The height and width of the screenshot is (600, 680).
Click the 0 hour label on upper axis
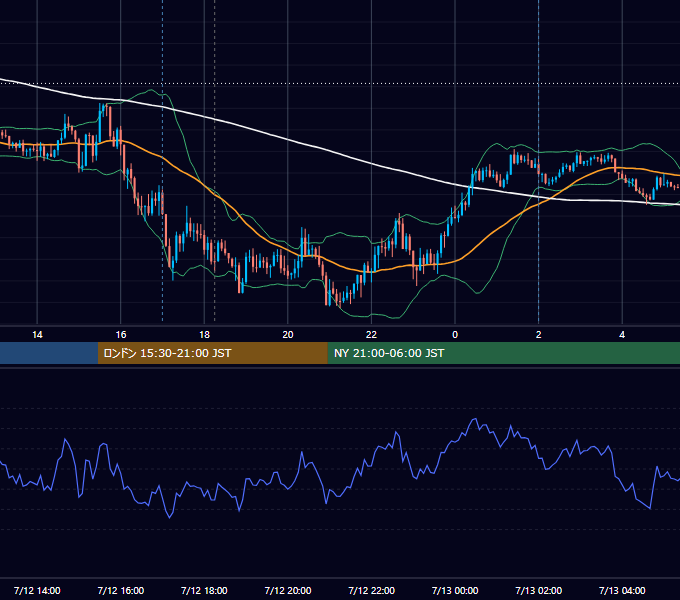(455, 335)
